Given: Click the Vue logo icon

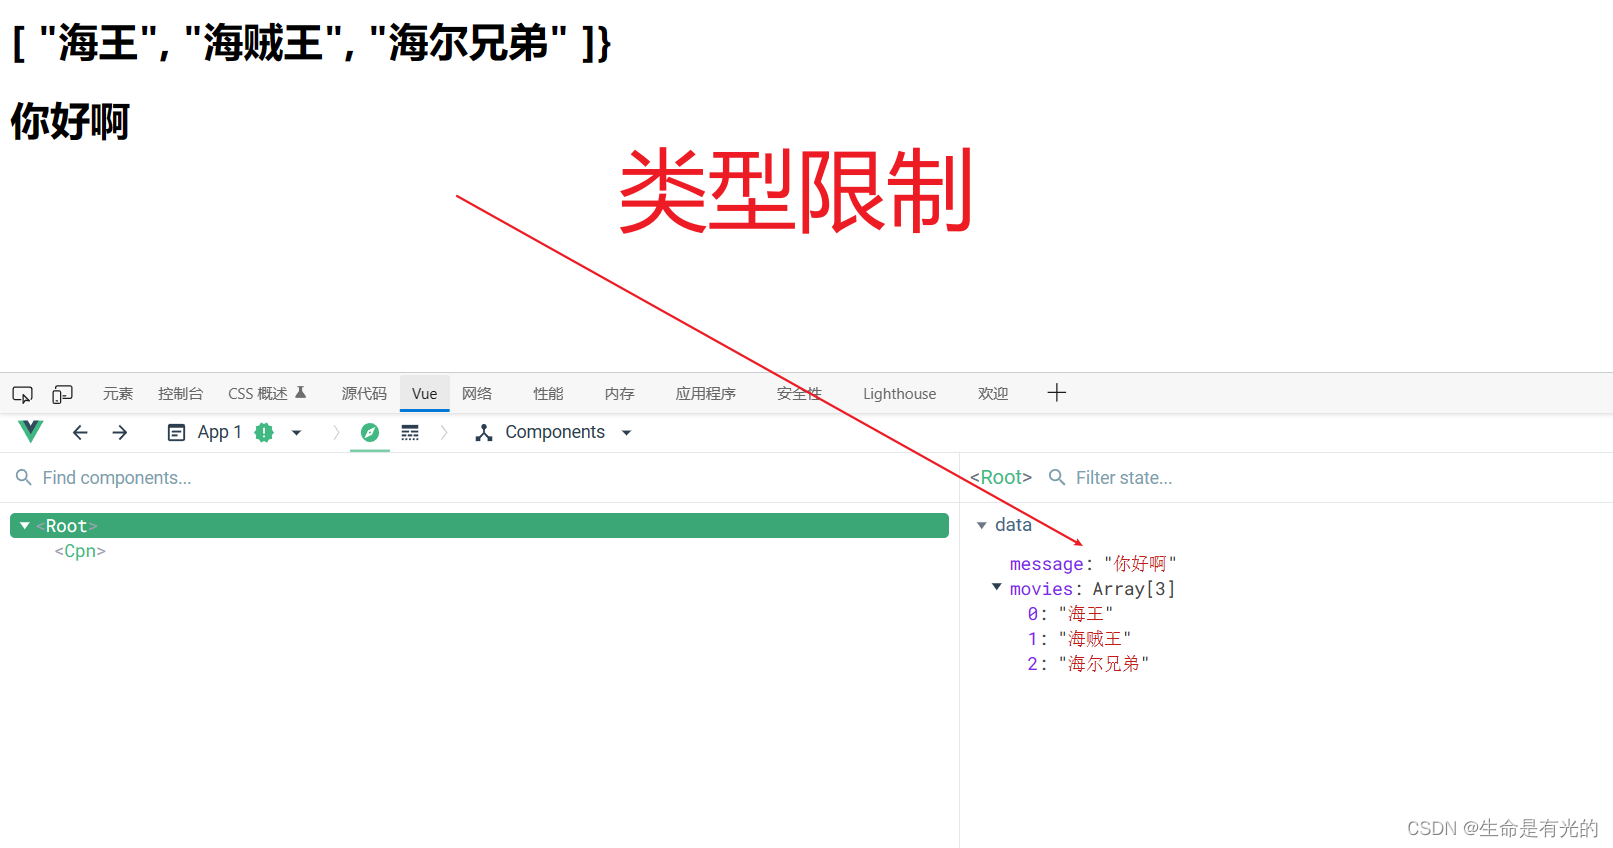Looking at the screenshot, I should [31, 432].
